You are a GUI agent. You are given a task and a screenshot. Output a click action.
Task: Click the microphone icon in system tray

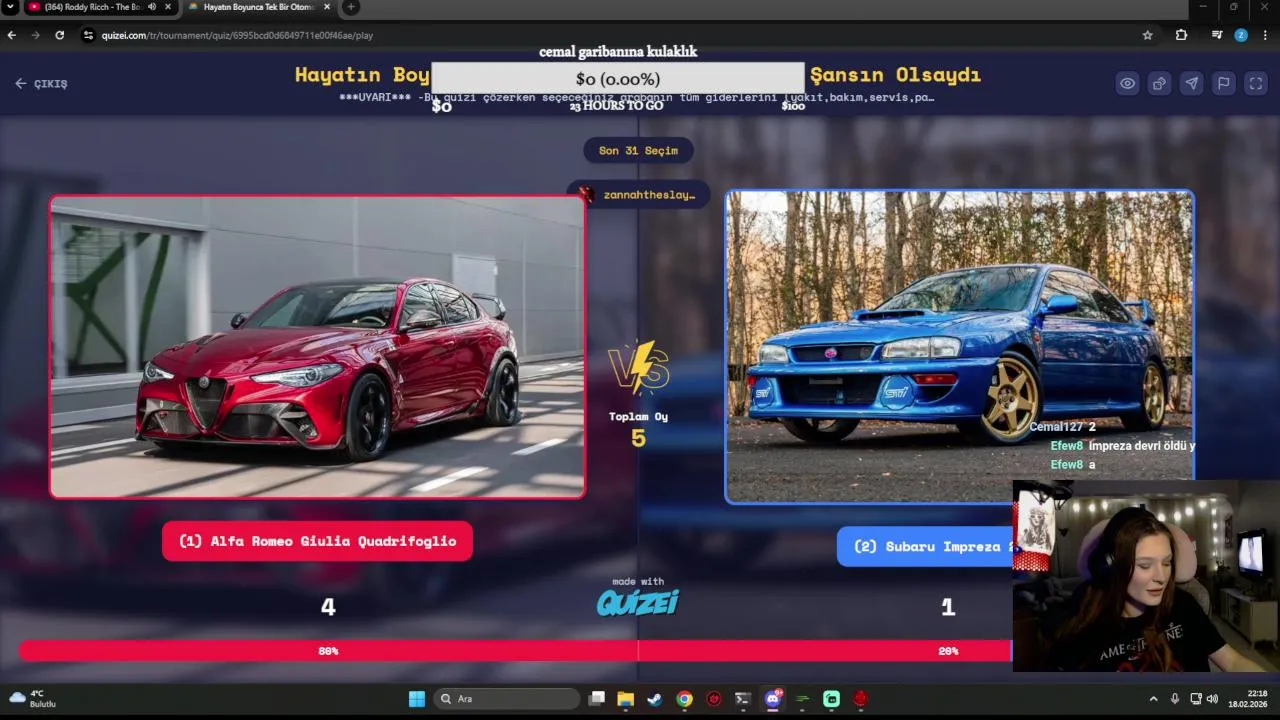click(1175, 699)
